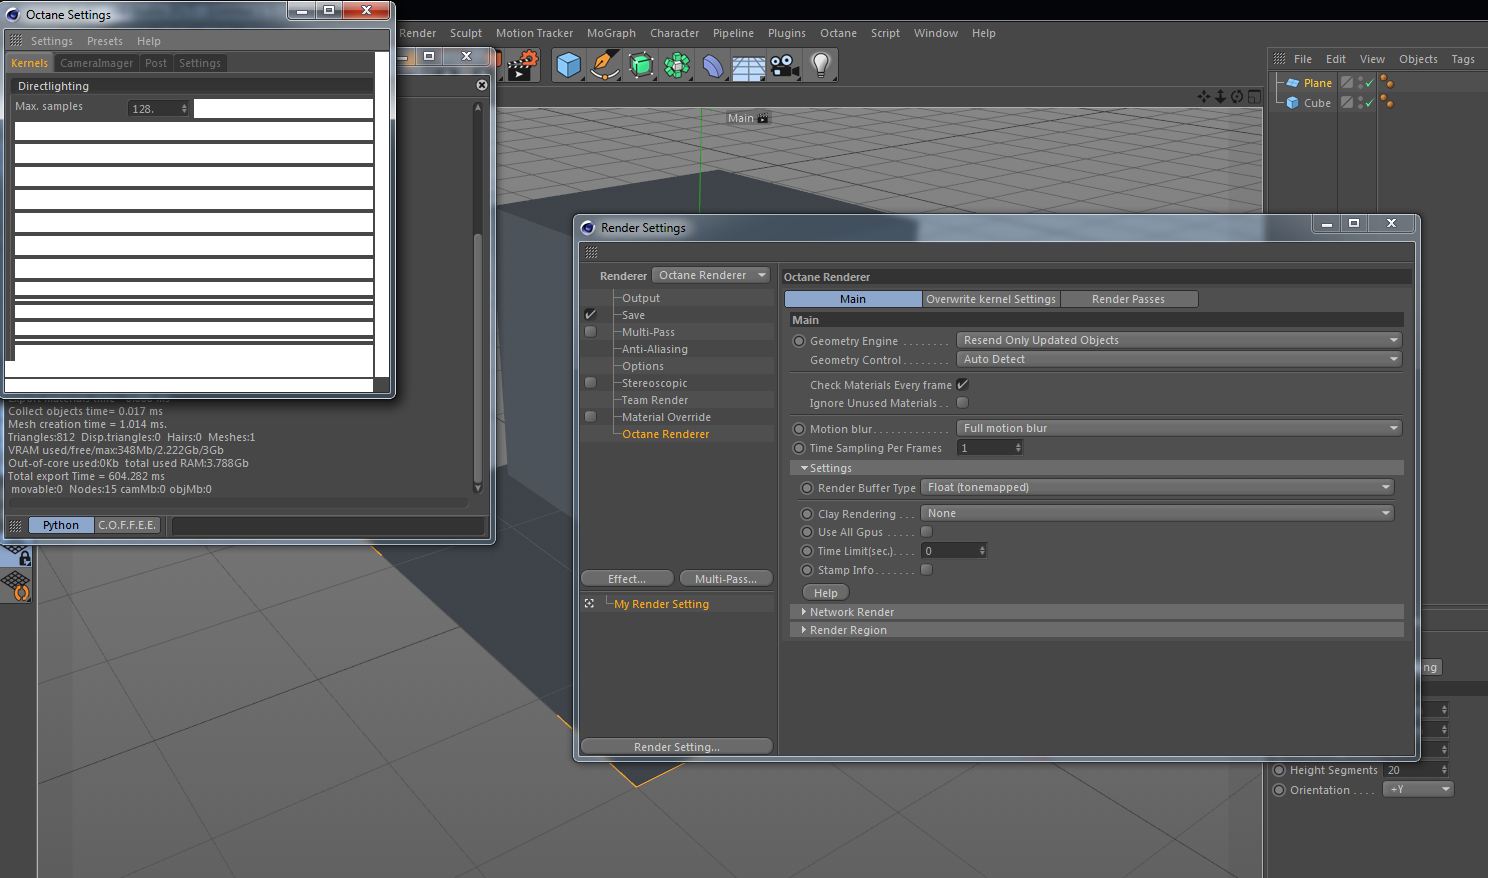Click the Help button in Octane settings

click(x=825, y=593)
